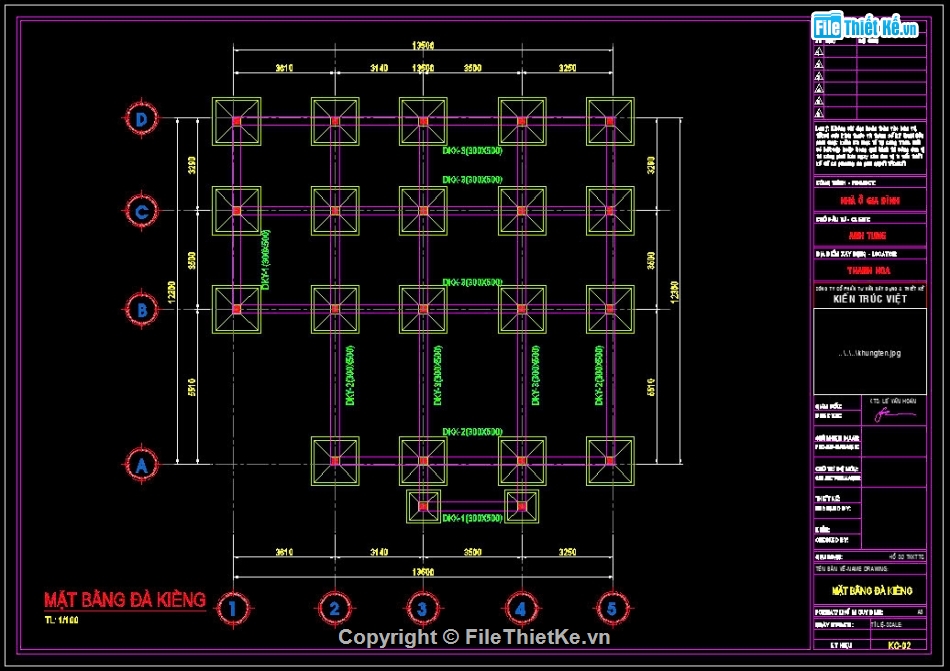Select the "5910" dimension right of the plan
The height and width of the screenshot is (671, 950).
coord(651,387)
